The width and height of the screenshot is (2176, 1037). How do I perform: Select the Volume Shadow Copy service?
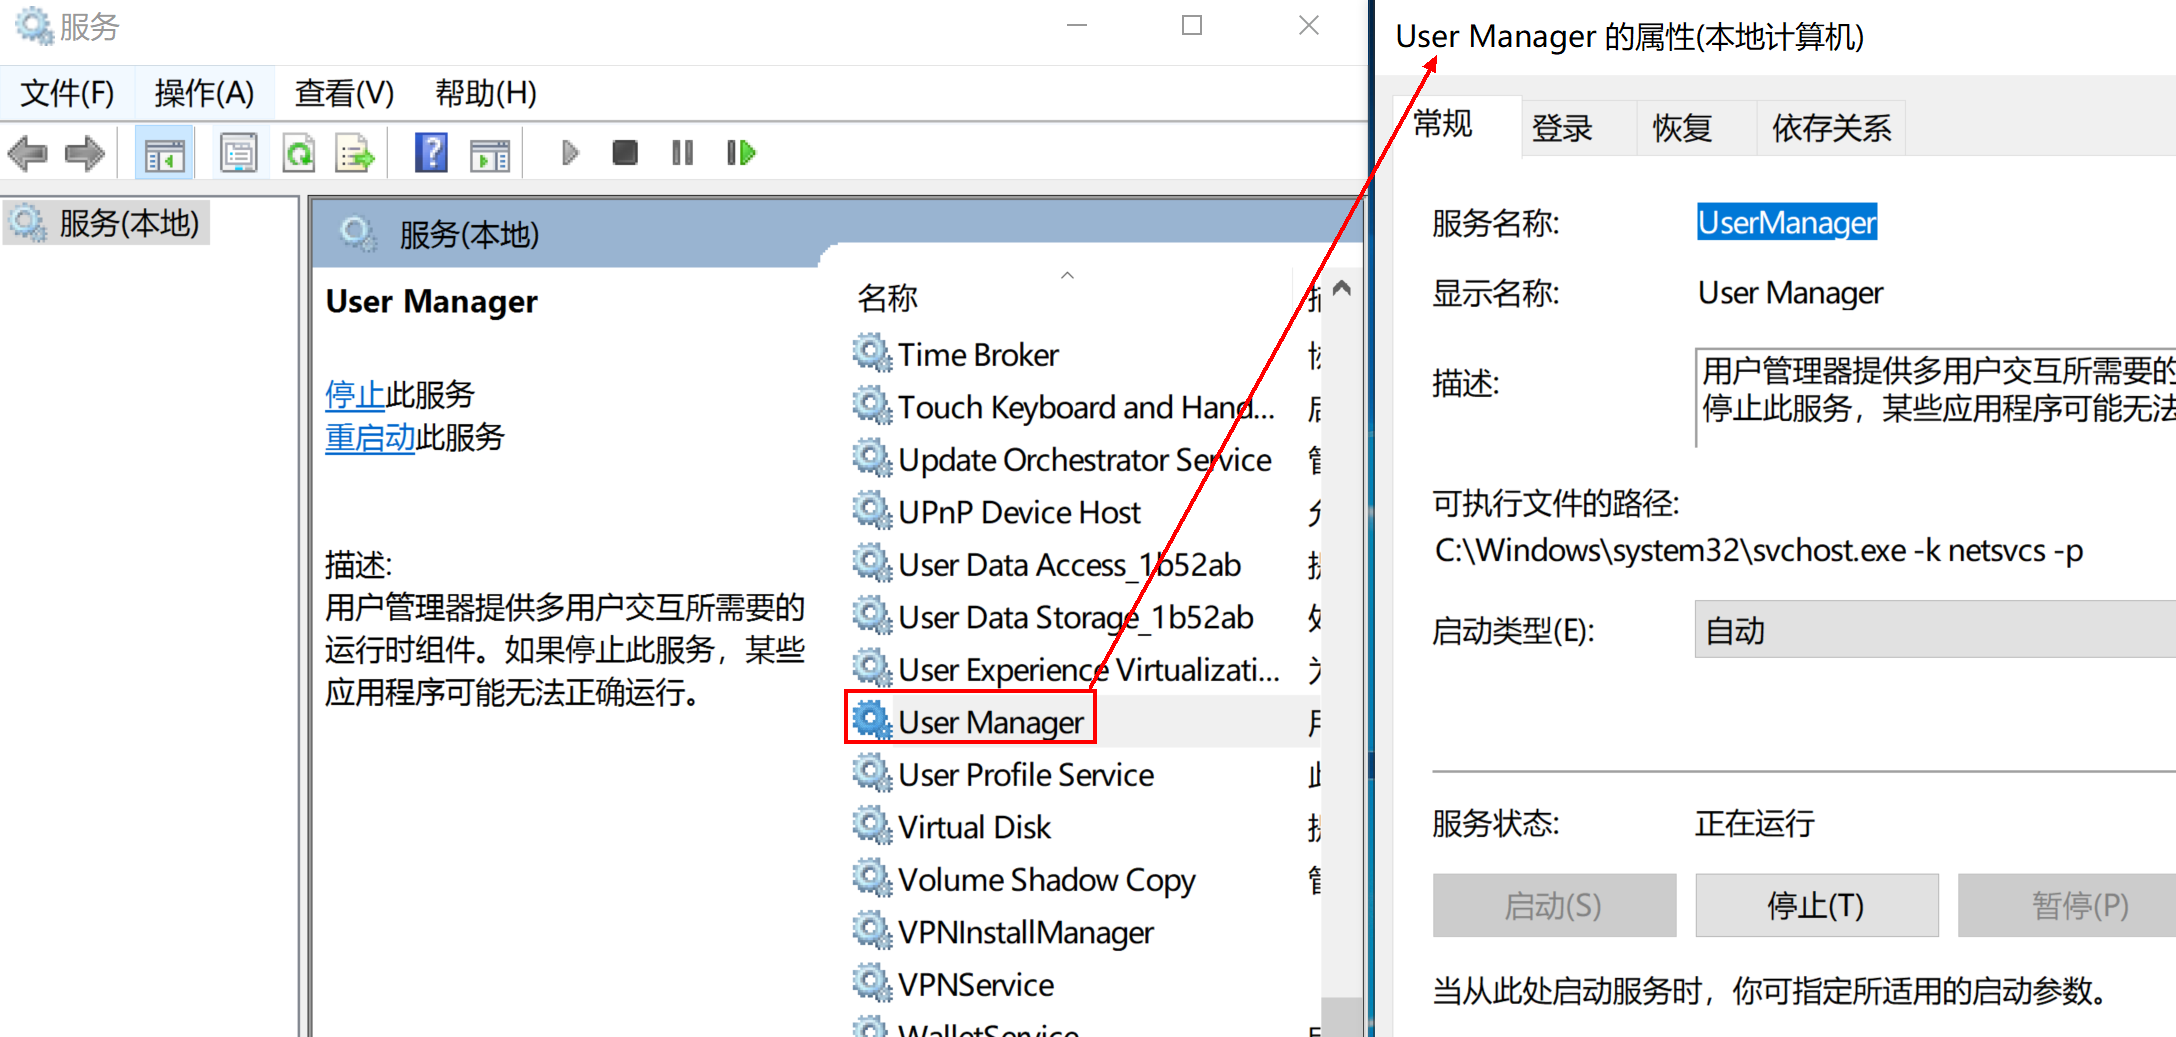[1046, 880]
